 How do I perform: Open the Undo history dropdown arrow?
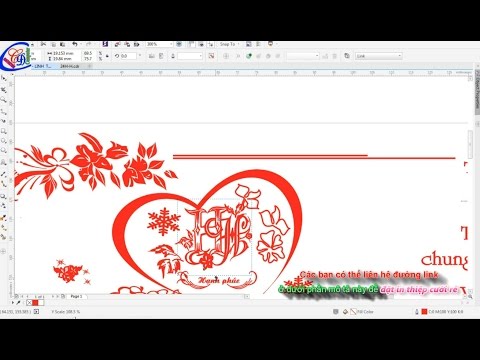(x=81, y=44)
